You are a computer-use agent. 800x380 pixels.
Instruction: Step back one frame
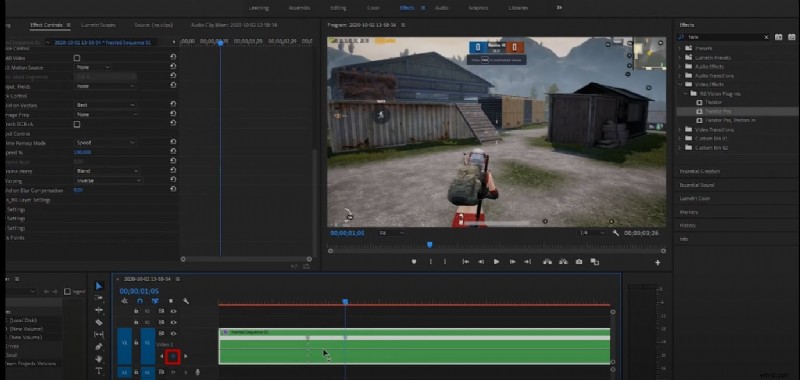tap(481, 262)
